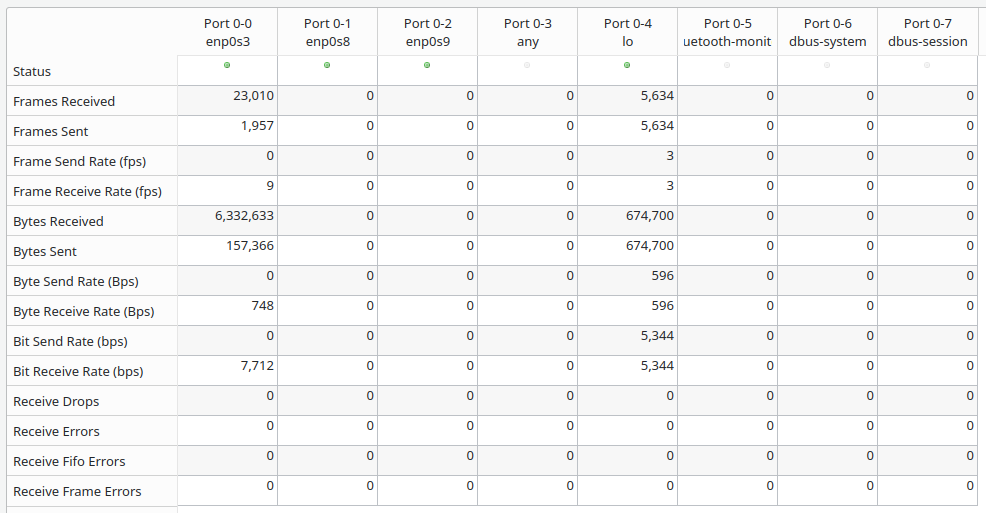Screen dimensions: 986x513
Task: Click the dbus-system port status indicator
Action: coord(827,65)
